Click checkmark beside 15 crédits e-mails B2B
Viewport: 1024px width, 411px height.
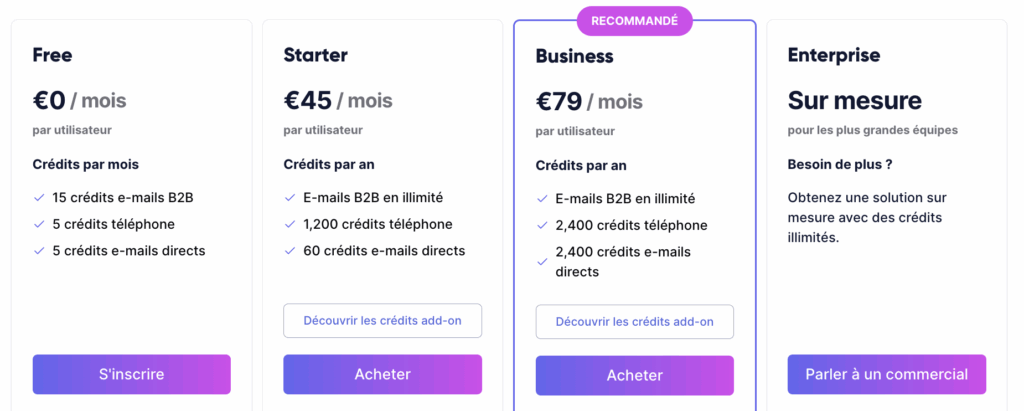(39, 198)
